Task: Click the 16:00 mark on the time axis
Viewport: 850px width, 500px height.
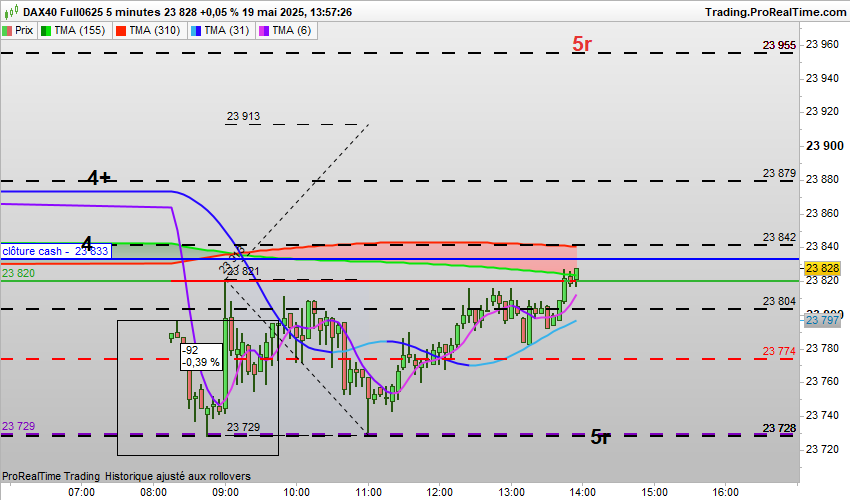Action: click(725, 492)
